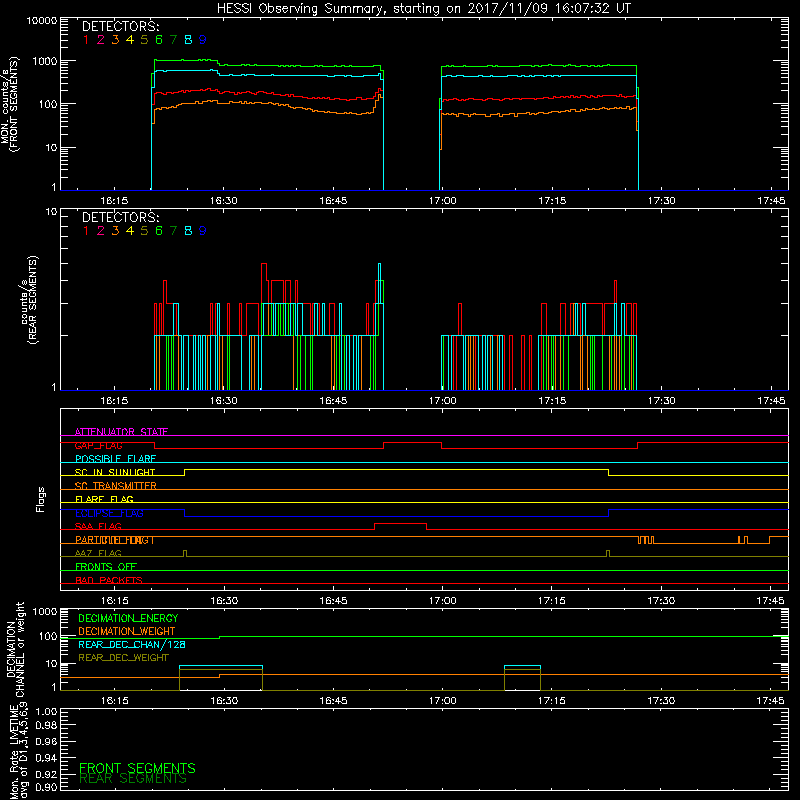Image resolution: width=800 pixels, height=800 pixels.
Task: Click the REAR_DEC_CHAN/128 legend label
Action: [x=132, y=644]
